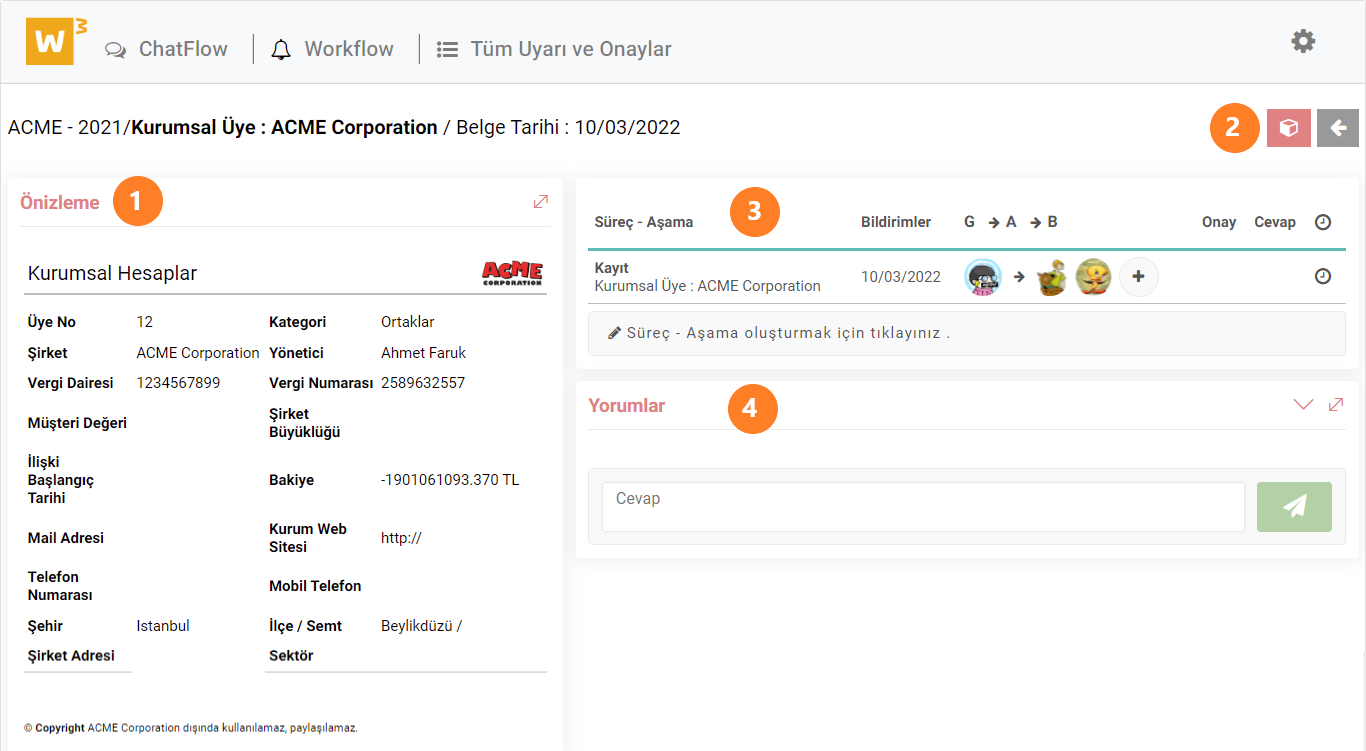The image size is (1366, 751).
Task: Click the Yönetici value 'Ahmet Faruk'
Action: tap(424, 353)
